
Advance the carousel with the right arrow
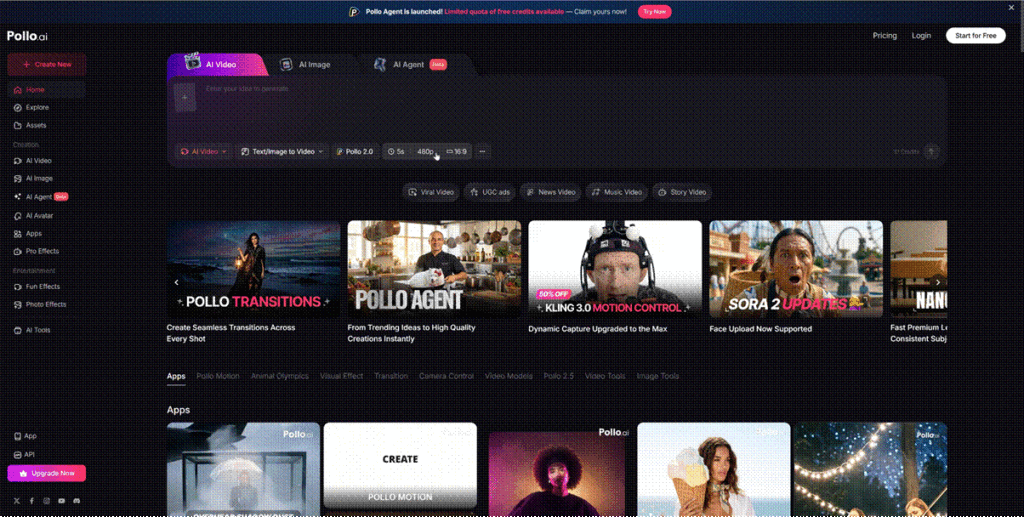(x=937, y=283)
